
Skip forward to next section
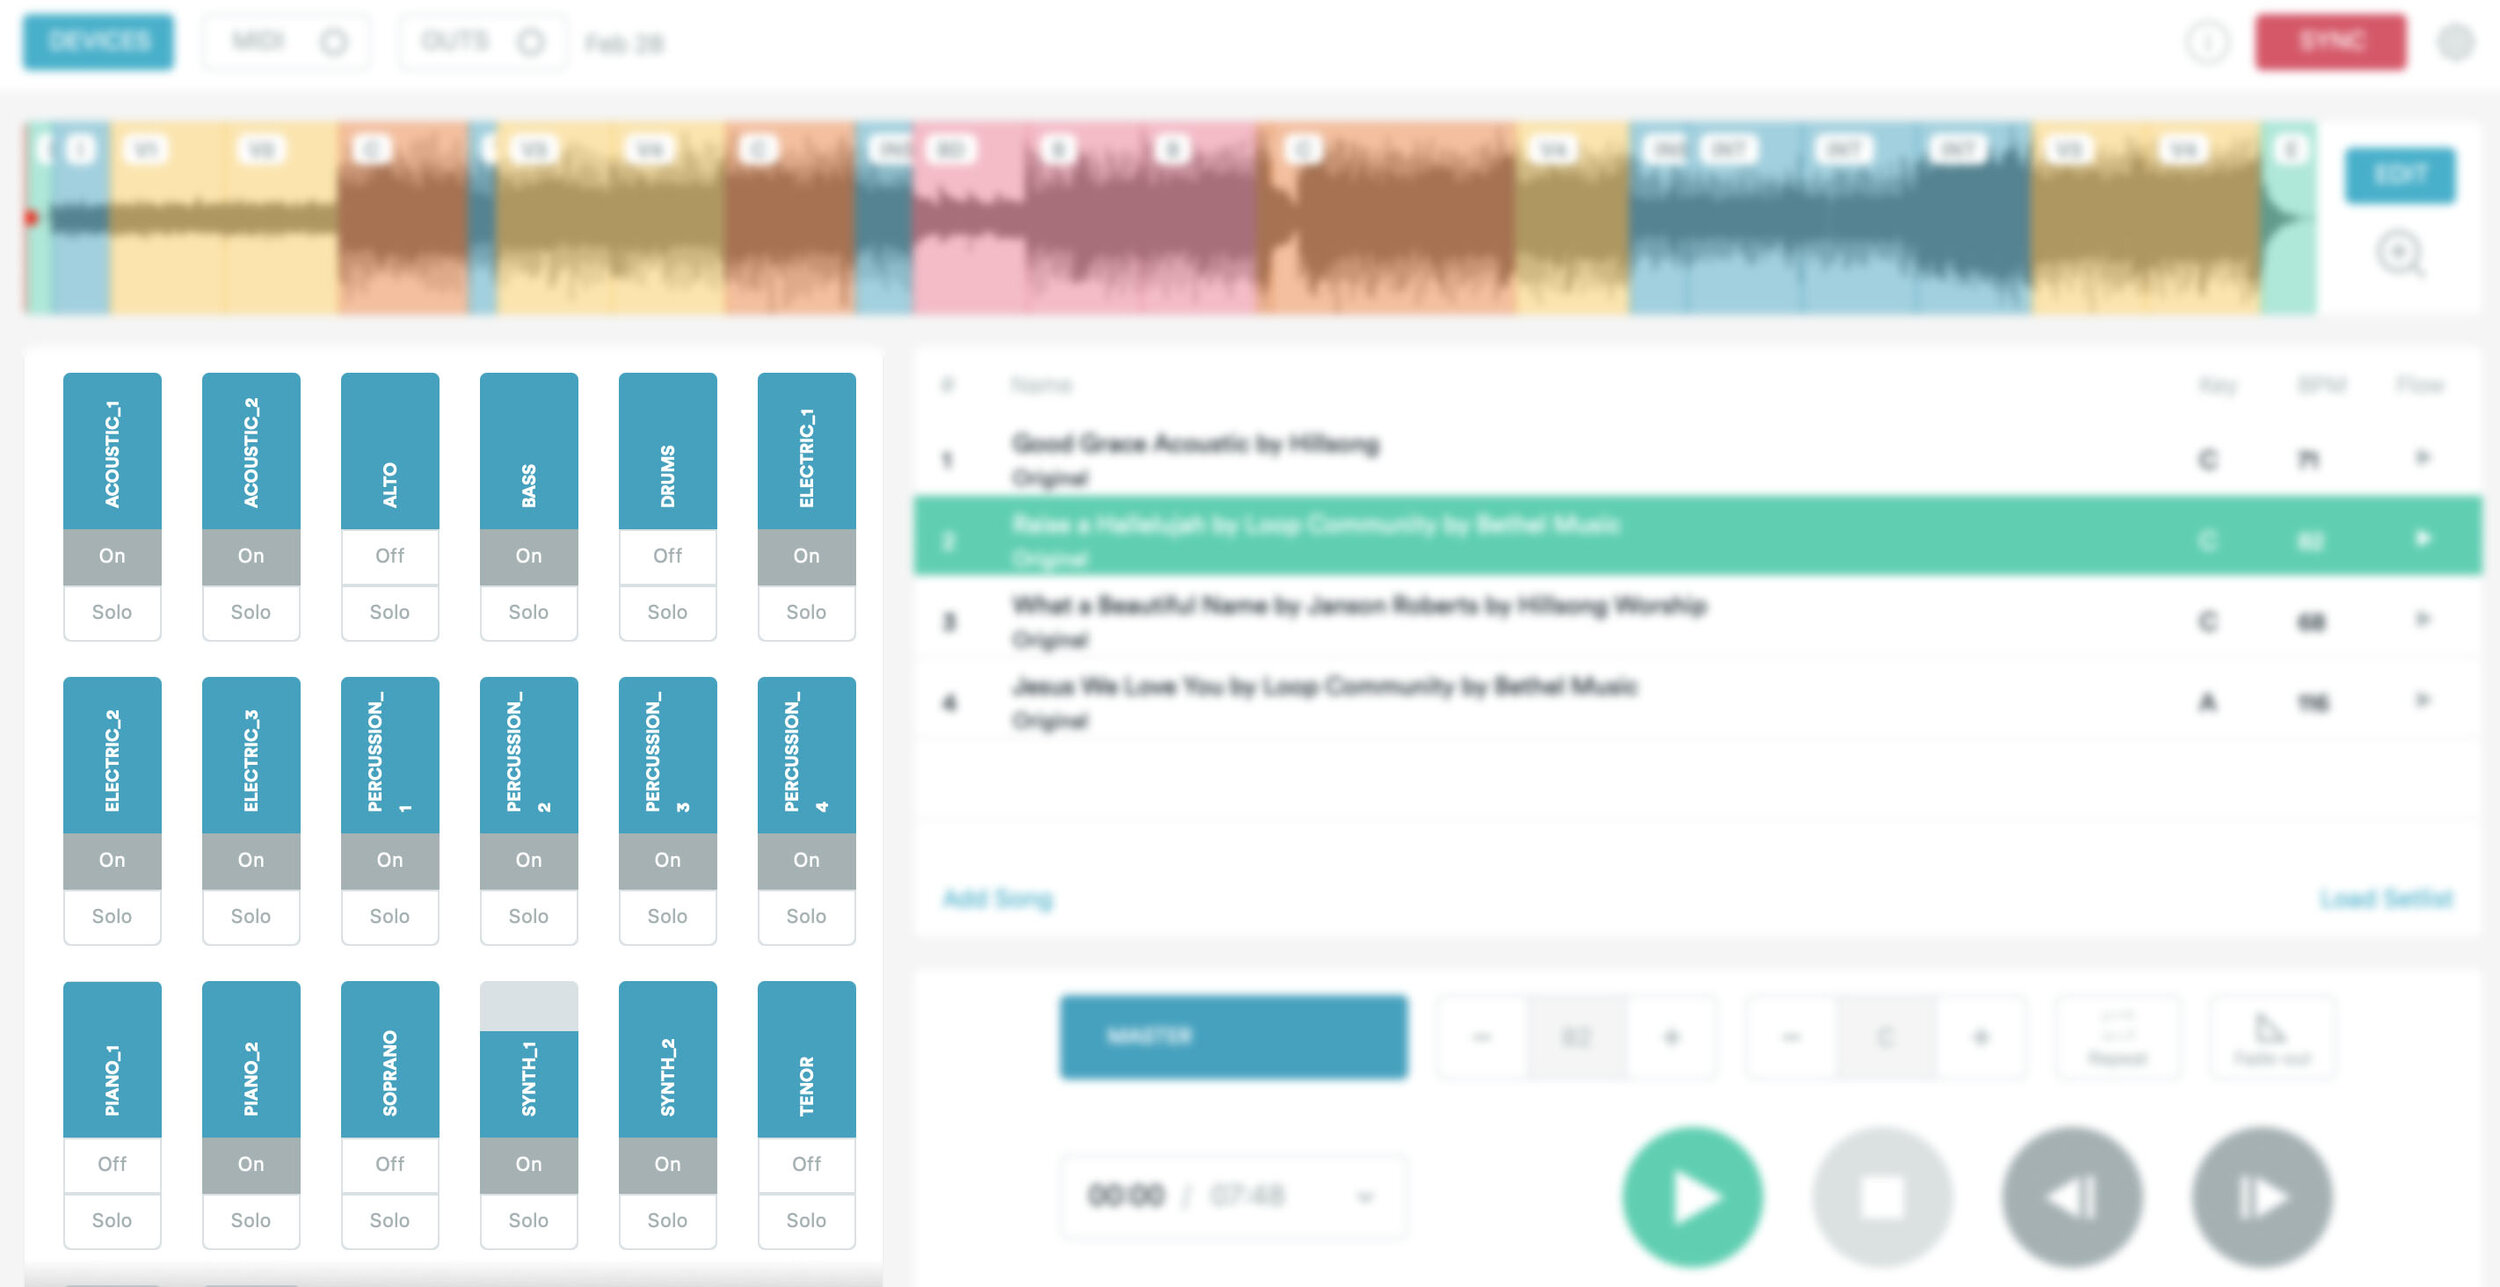coord(2262,1197)
